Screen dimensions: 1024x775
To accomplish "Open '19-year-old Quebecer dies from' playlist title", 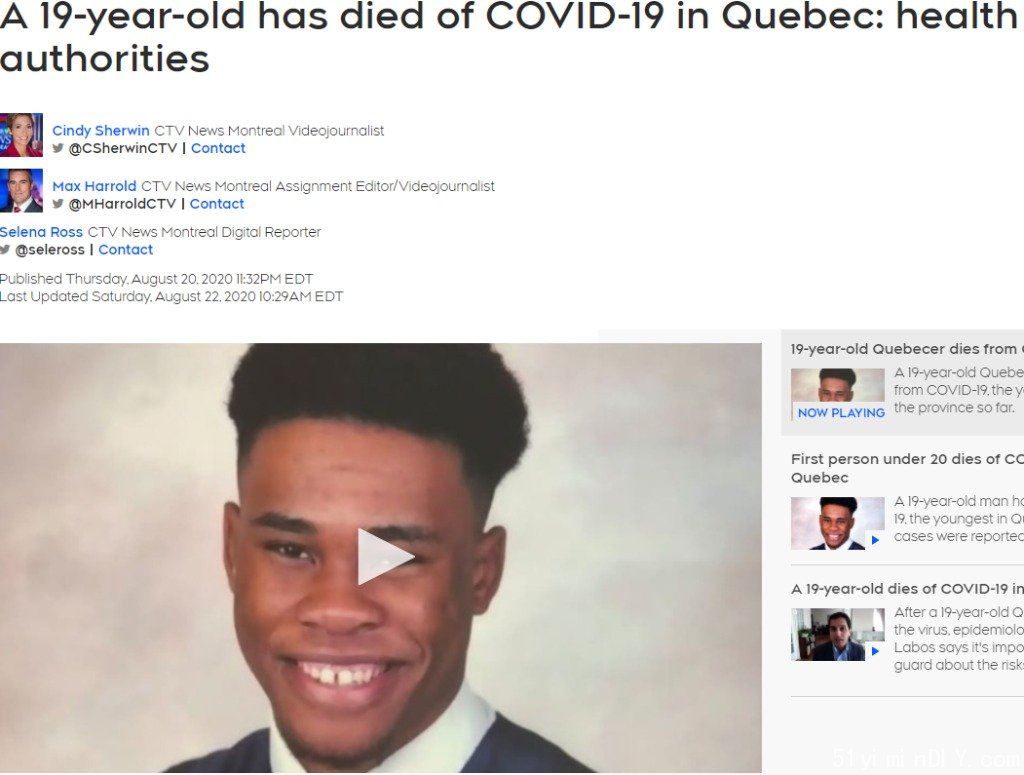I will point(906,349).
